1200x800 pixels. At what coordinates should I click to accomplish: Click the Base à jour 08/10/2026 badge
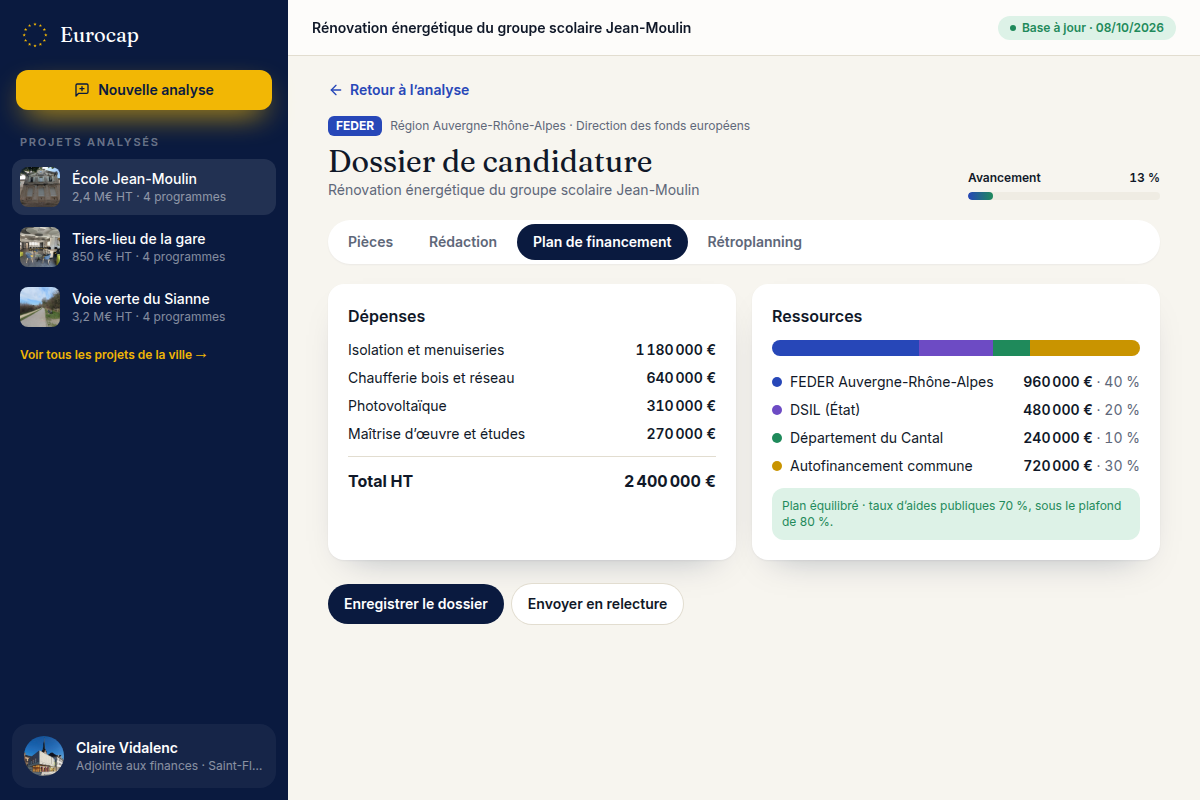pyautogui.click(x=1087, y=28)
